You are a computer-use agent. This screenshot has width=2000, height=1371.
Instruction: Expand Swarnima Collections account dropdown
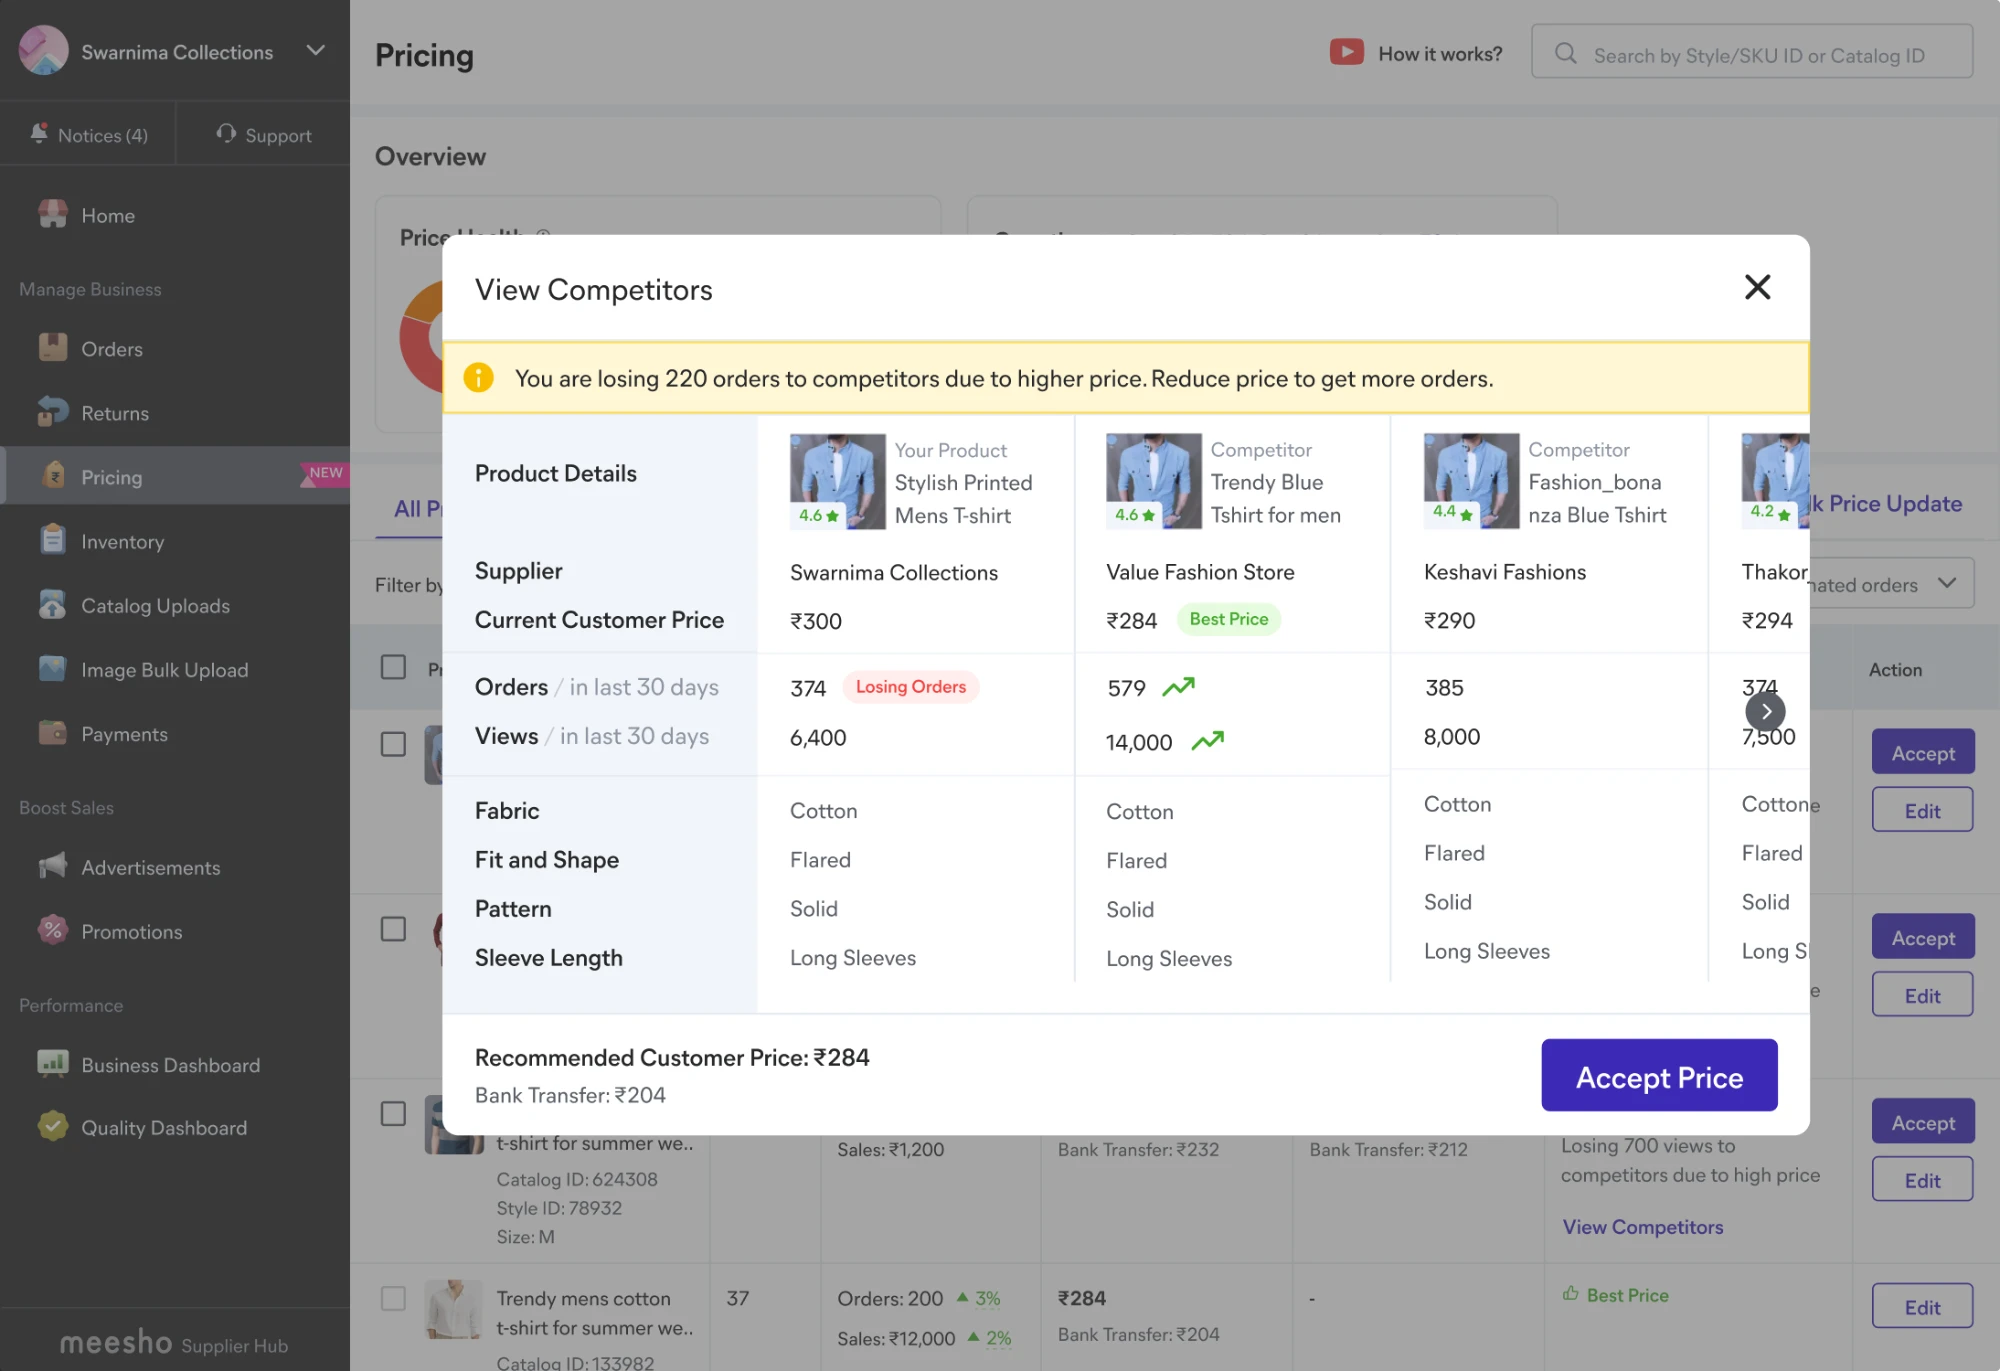316,50
